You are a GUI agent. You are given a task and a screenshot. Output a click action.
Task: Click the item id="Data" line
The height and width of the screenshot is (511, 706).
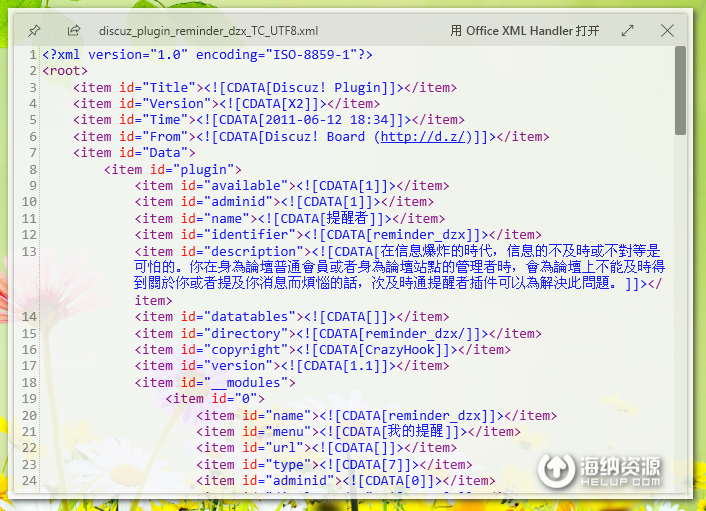click(x=134, y=153)
